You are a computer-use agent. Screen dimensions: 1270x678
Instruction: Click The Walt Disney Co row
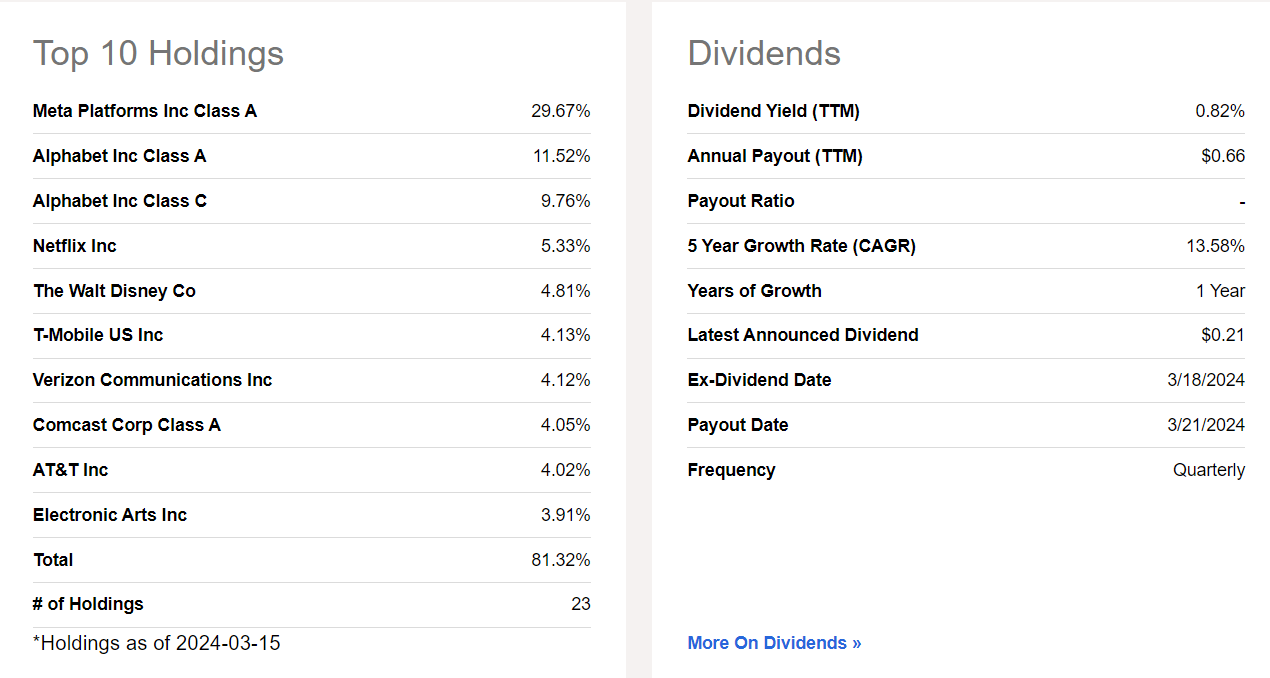114,291
